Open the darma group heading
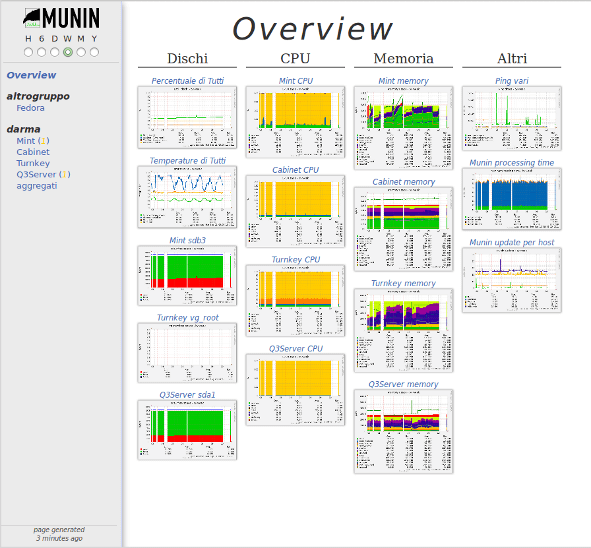The image size is (591, 548). coord(23,129)
